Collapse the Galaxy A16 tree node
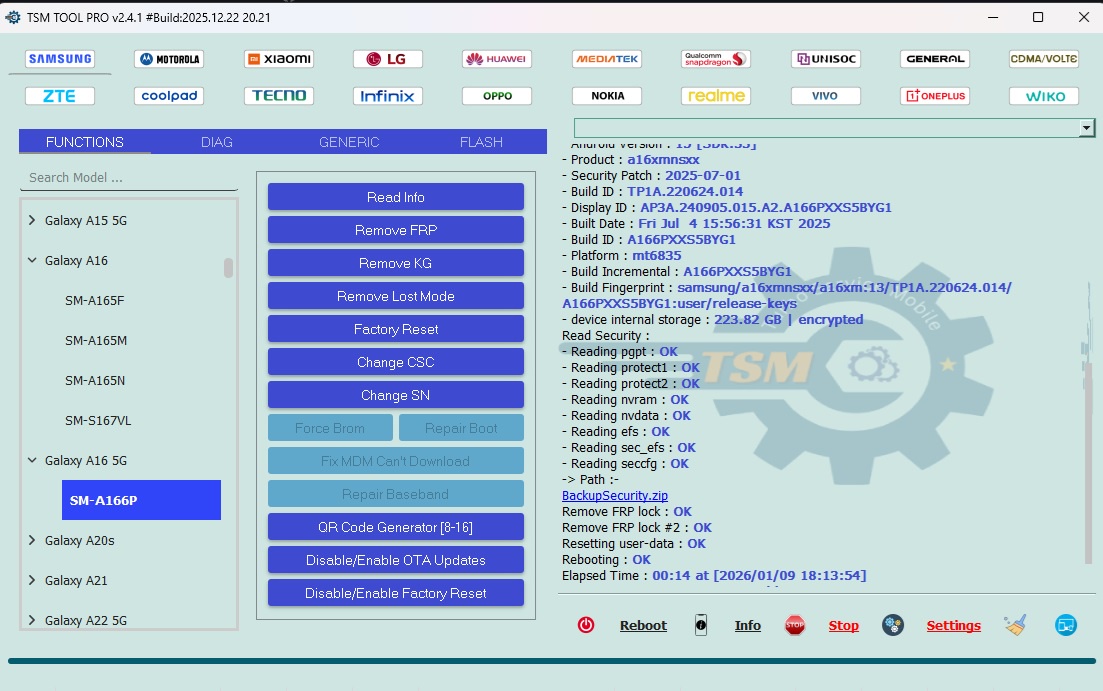The width and height of the screenshot is (1103, 691). [32, 261]
